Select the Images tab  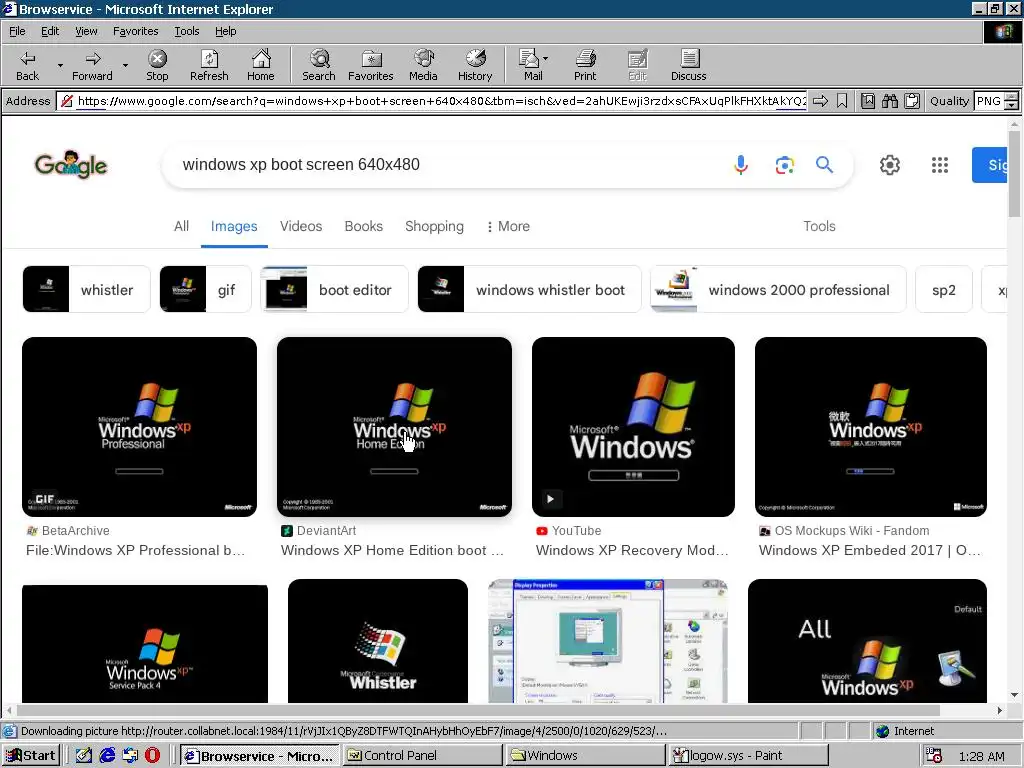click(234, 226)
